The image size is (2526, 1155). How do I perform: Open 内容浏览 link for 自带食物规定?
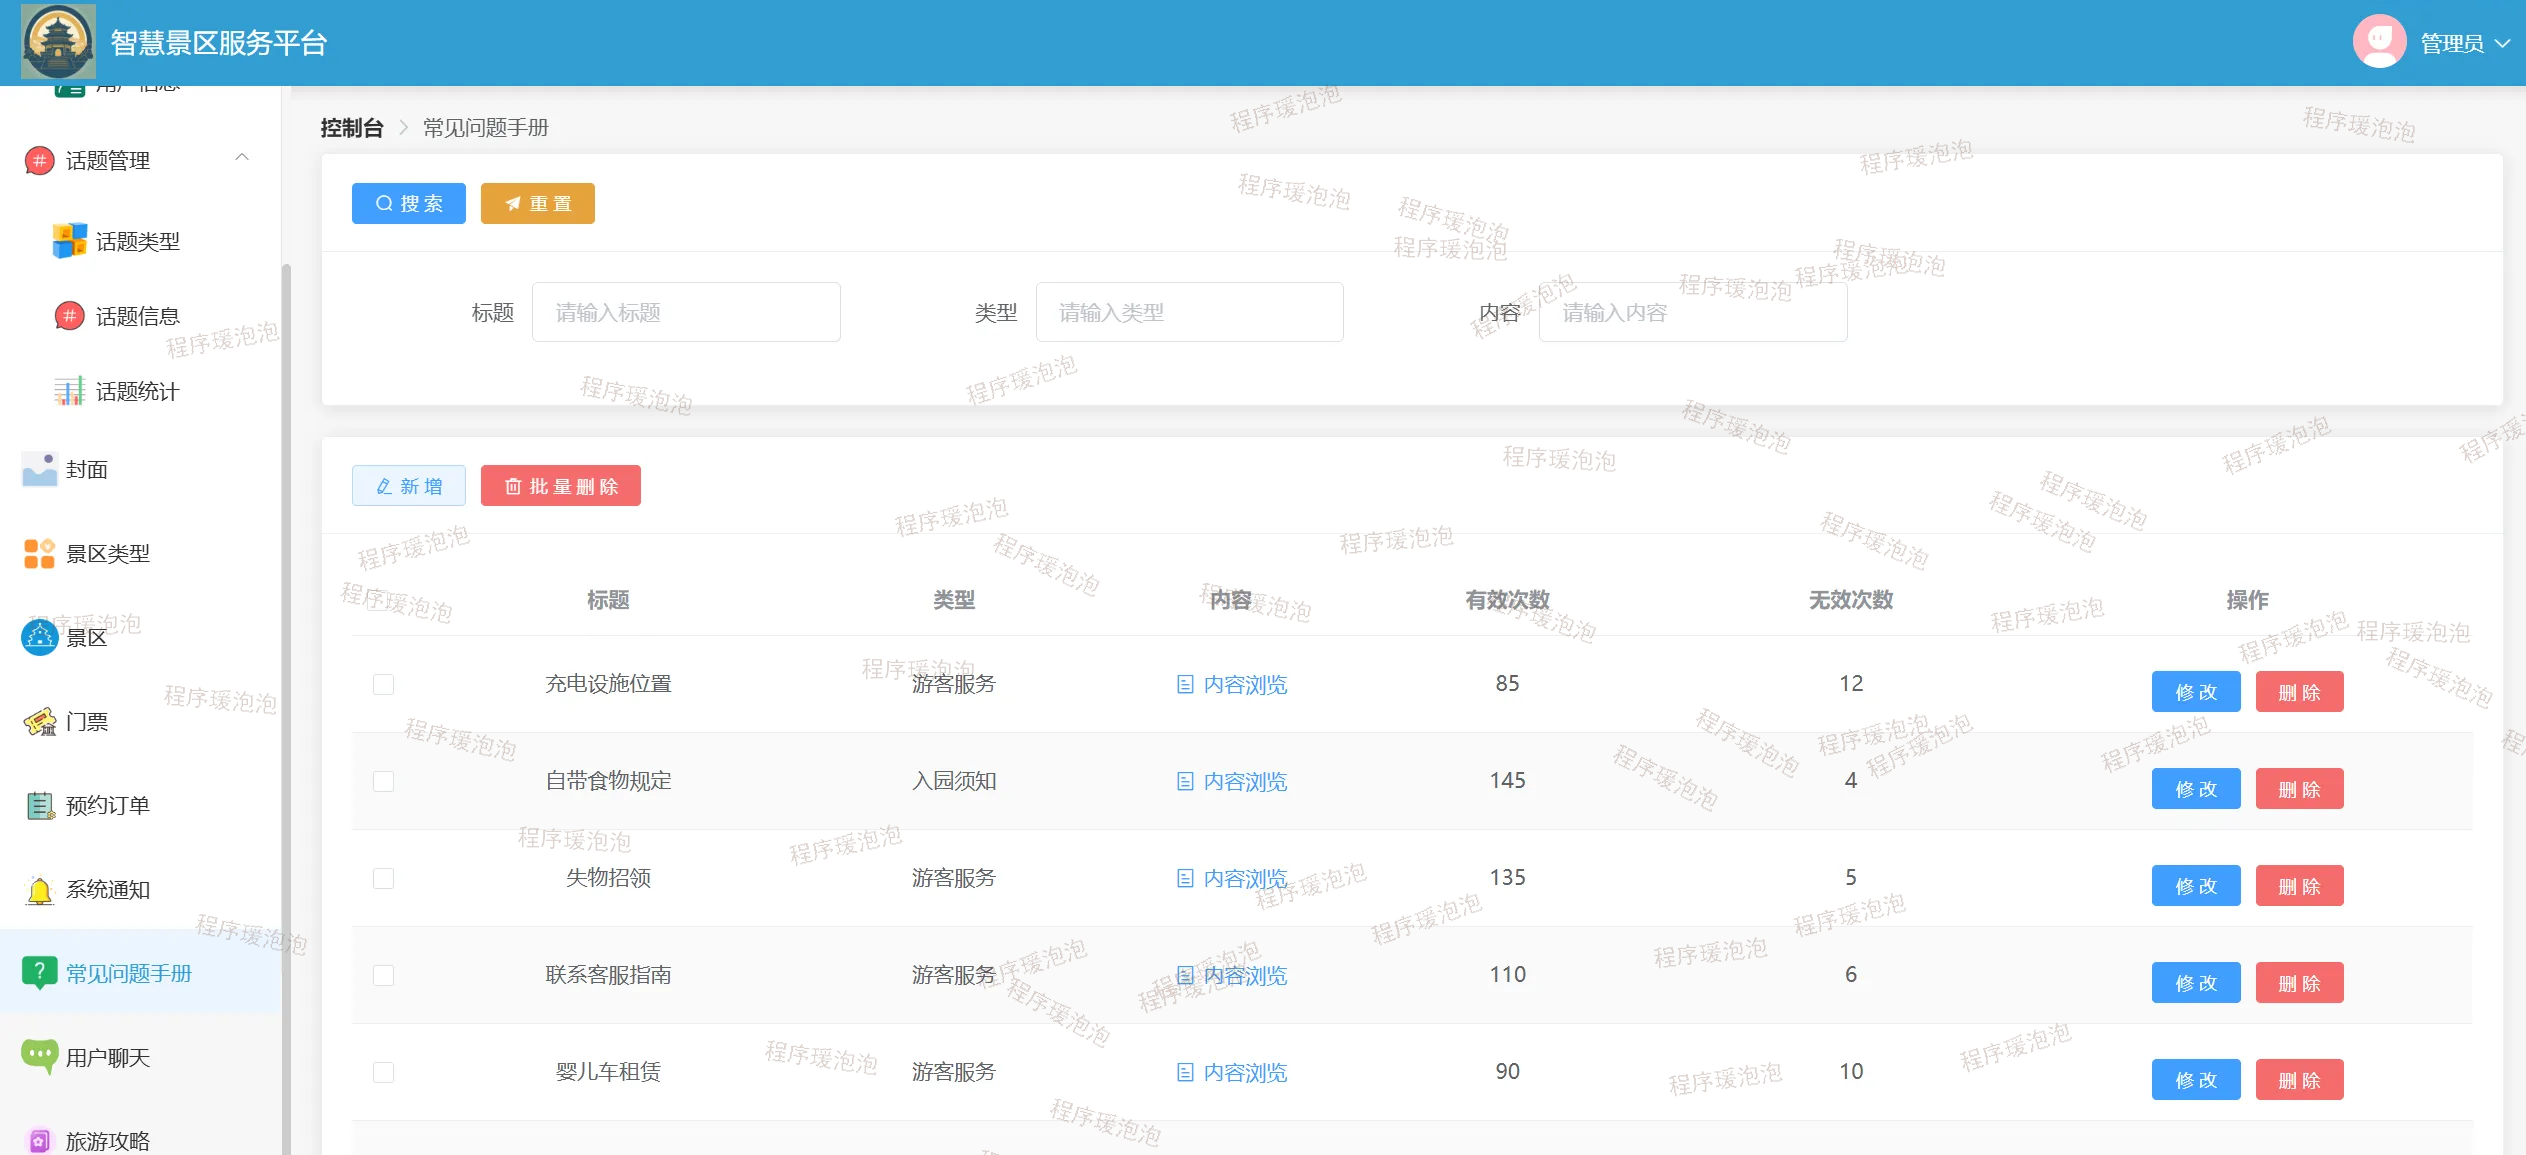click(x=1233, y=781)
